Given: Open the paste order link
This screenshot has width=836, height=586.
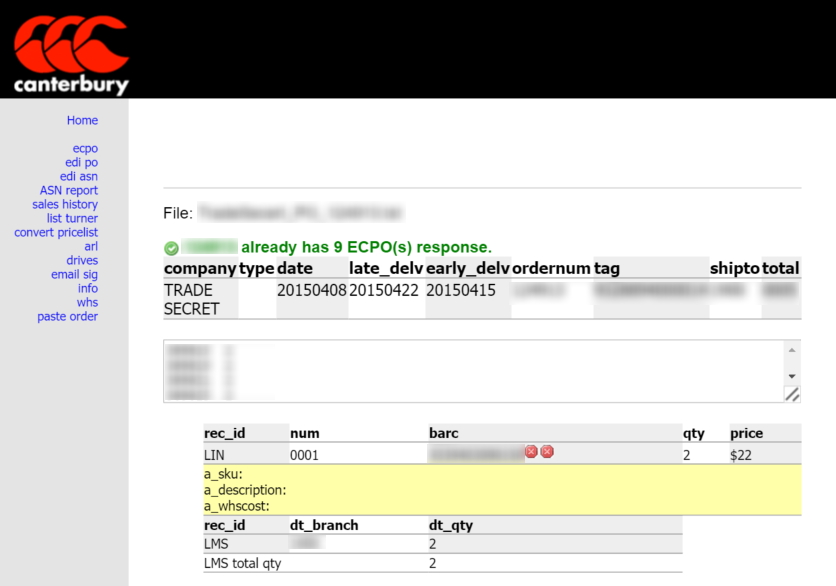Looking at the screenshot, I should click(68, 316).
